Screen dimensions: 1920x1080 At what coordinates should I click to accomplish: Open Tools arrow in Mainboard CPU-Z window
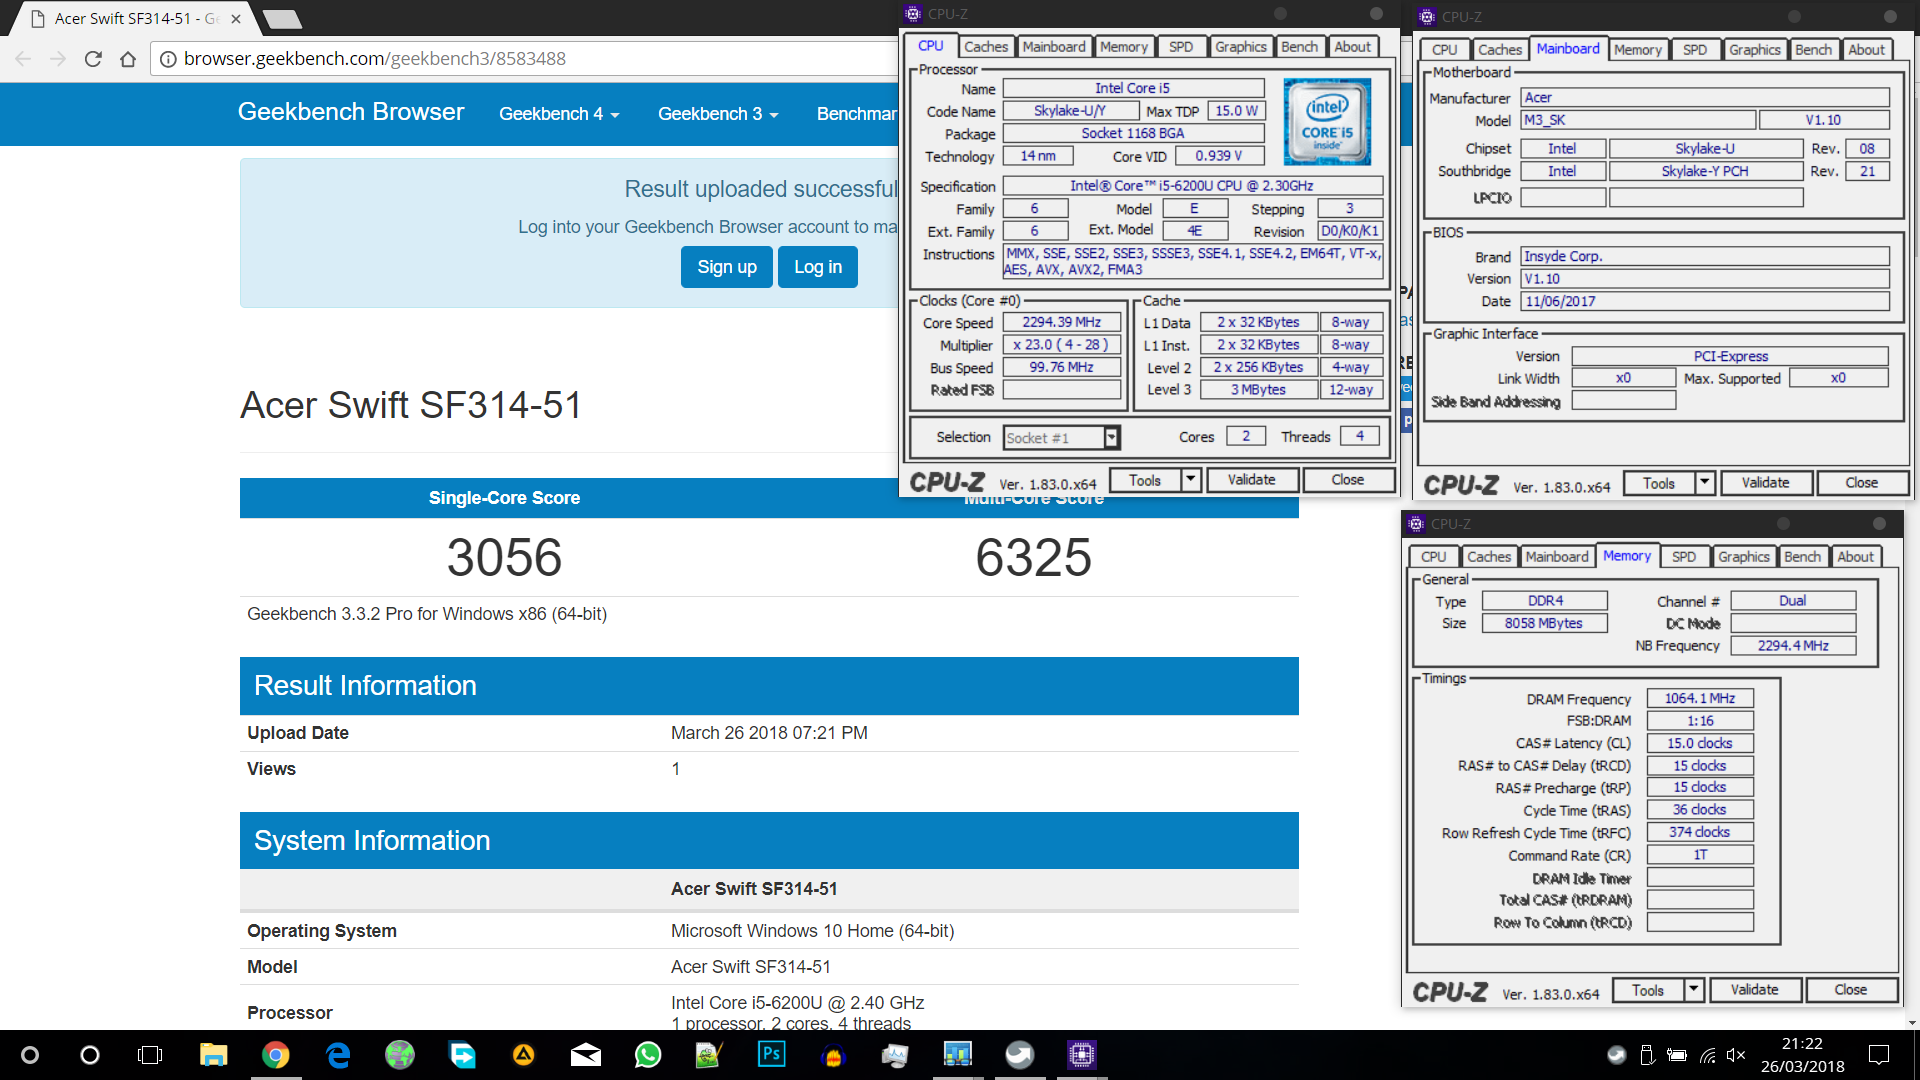click(1704, 483)
